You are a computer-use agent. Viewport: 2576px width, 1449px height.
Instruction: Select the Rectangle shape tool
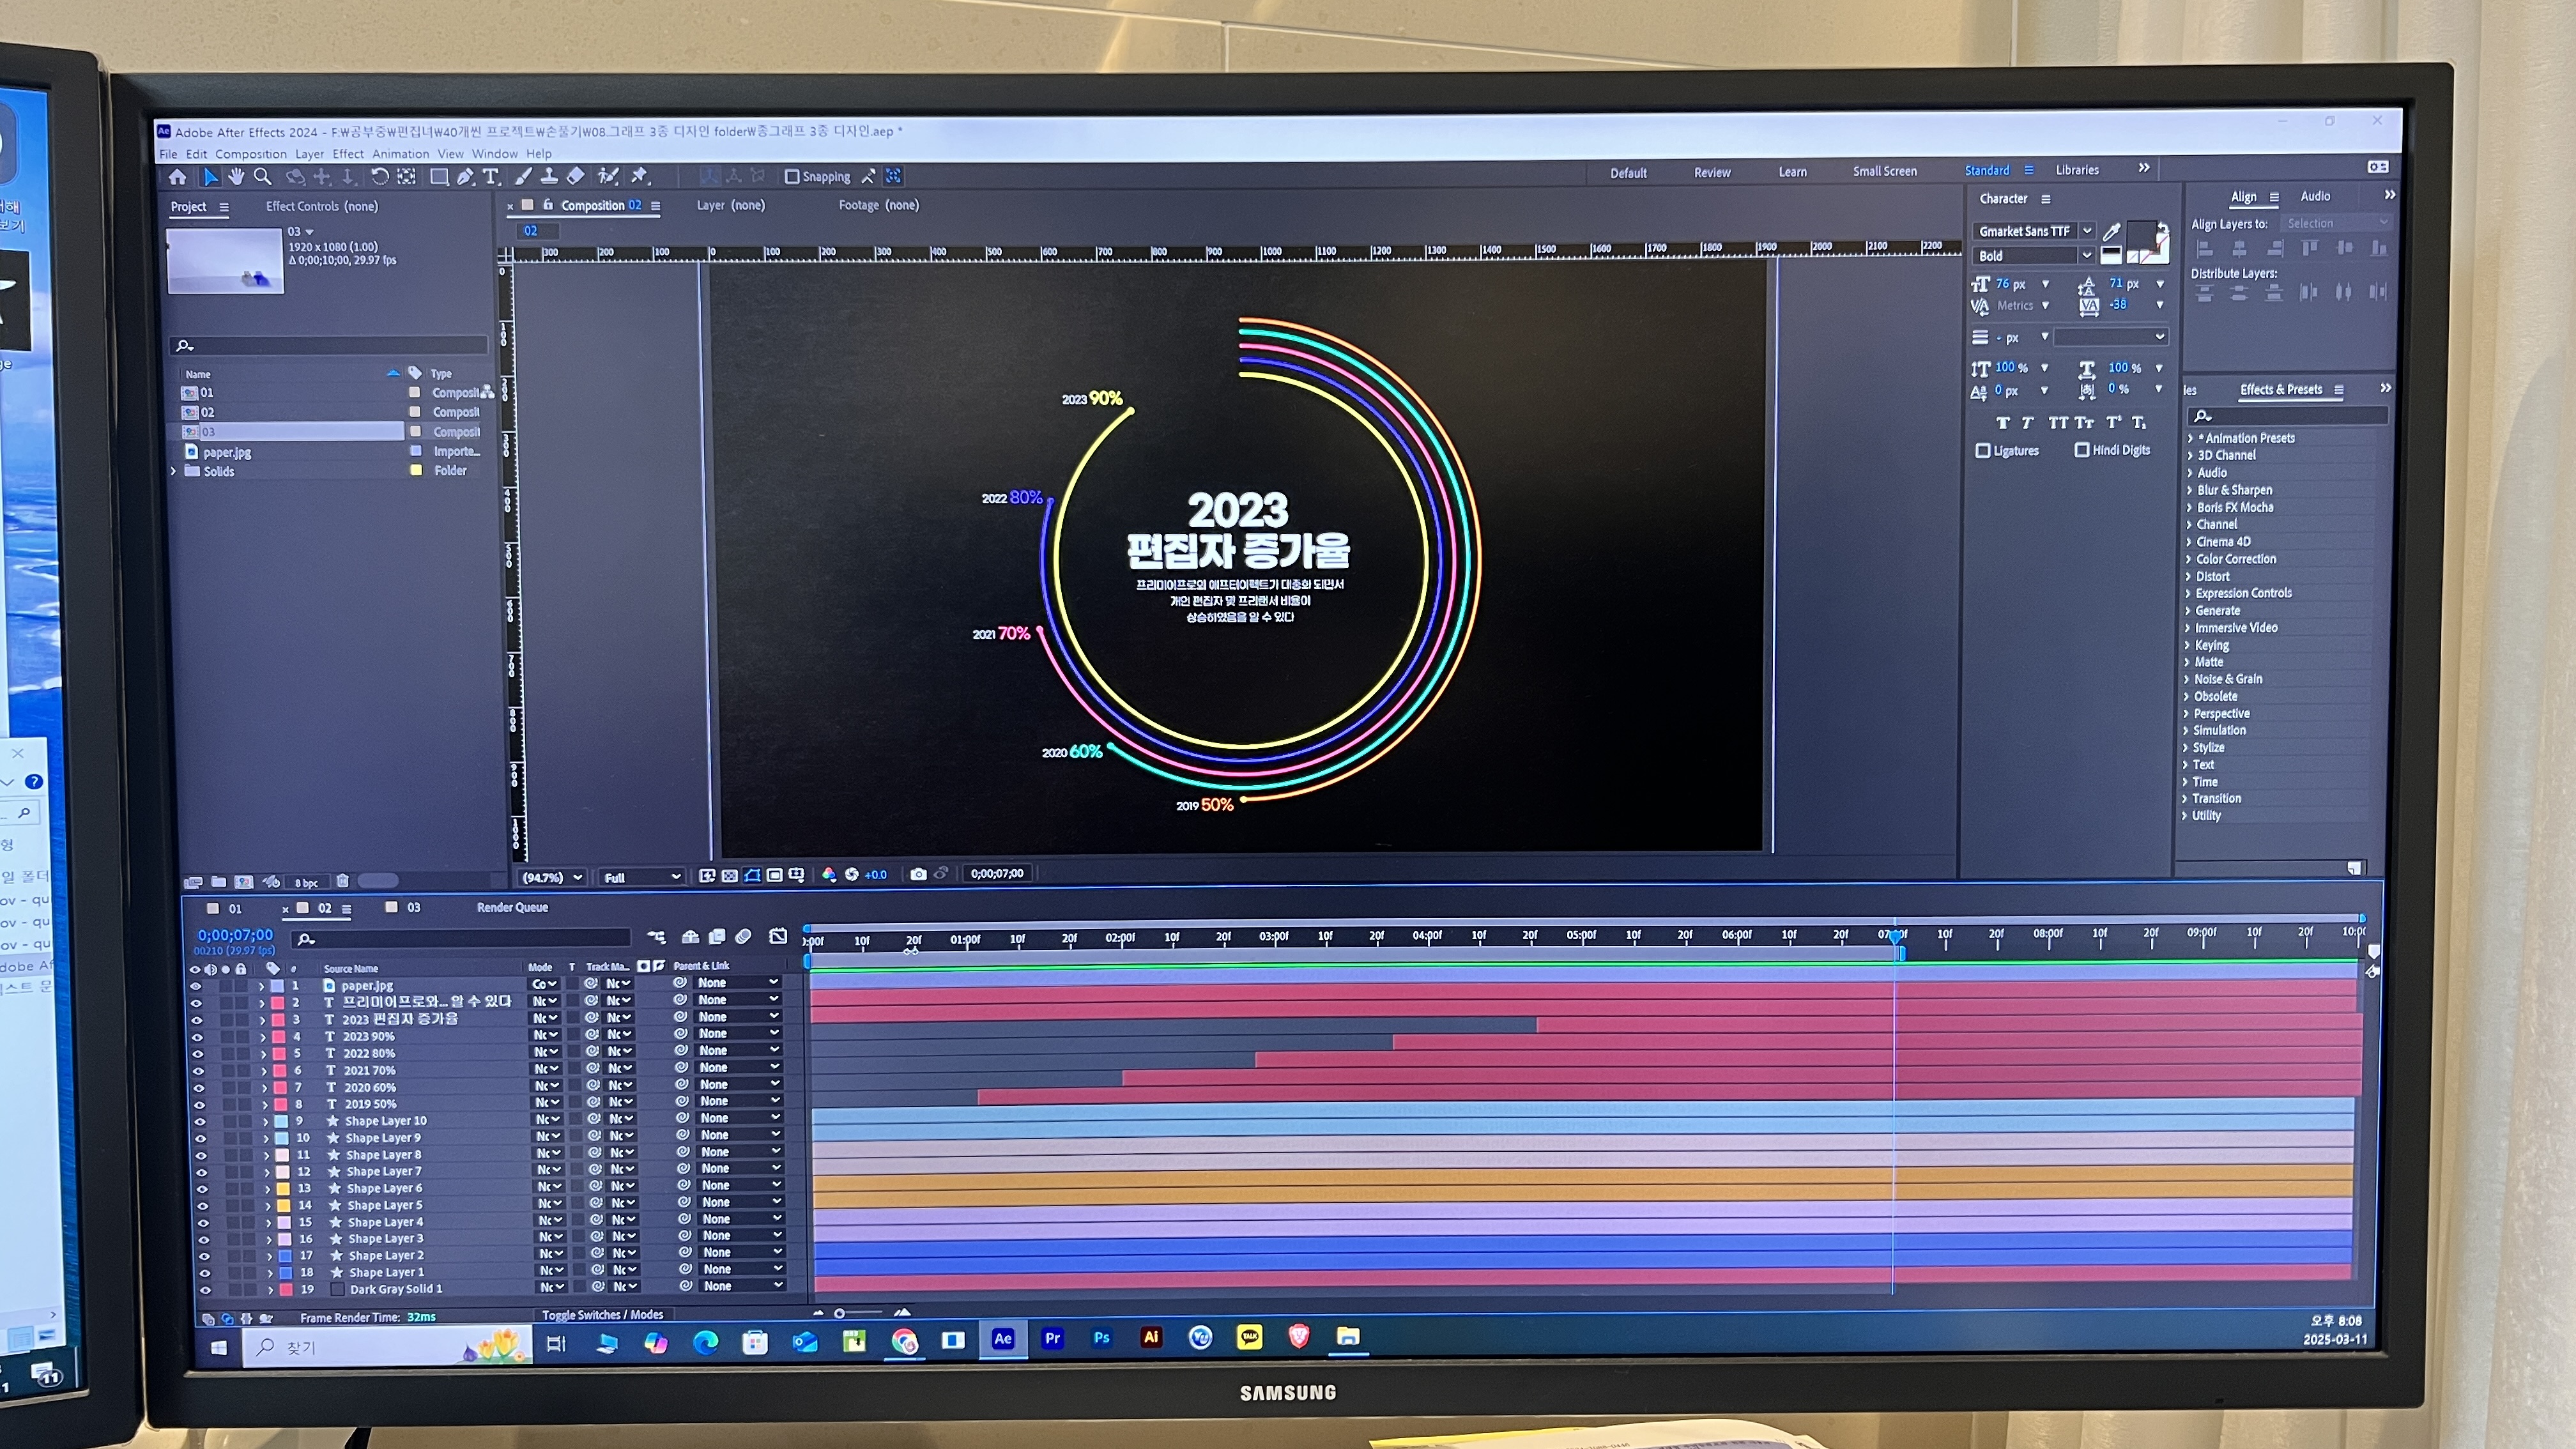point(438,177)
